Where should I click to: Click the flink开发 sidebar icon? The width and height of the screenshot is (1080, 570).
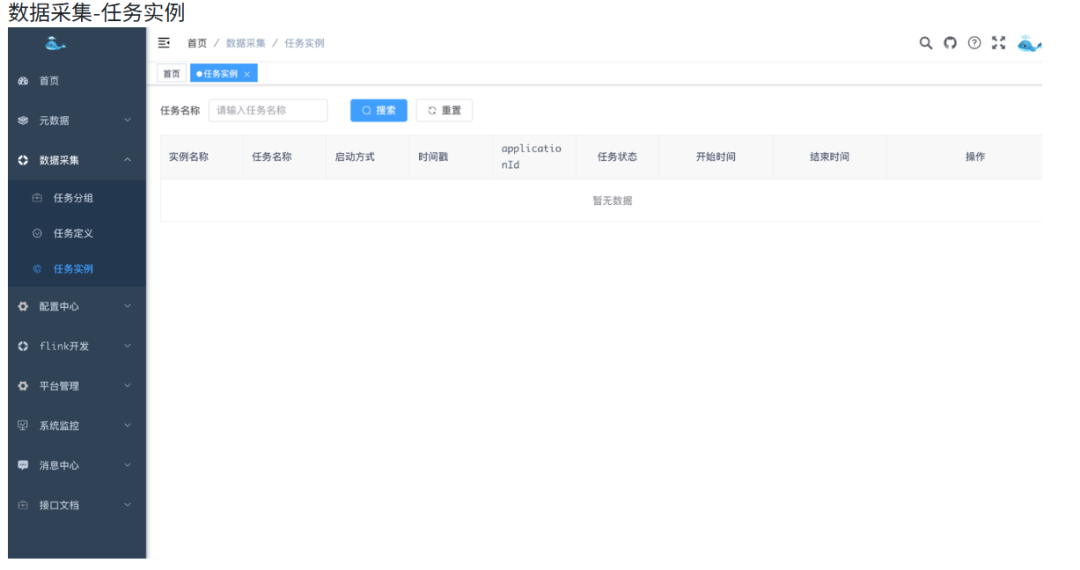(x=23, y=346)
